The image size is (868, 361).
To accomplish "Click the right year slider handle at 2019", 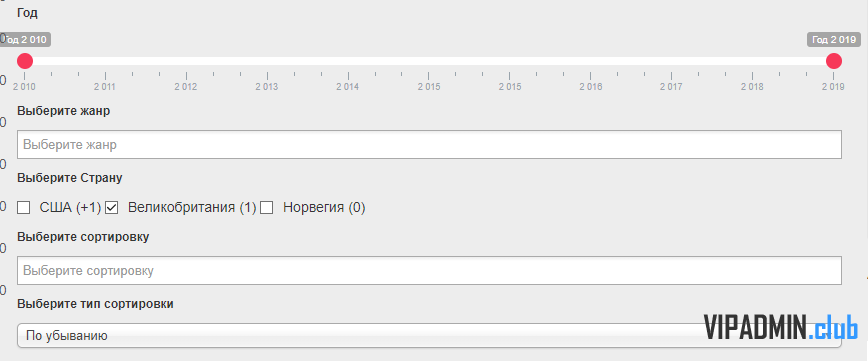I will [833, 61].
